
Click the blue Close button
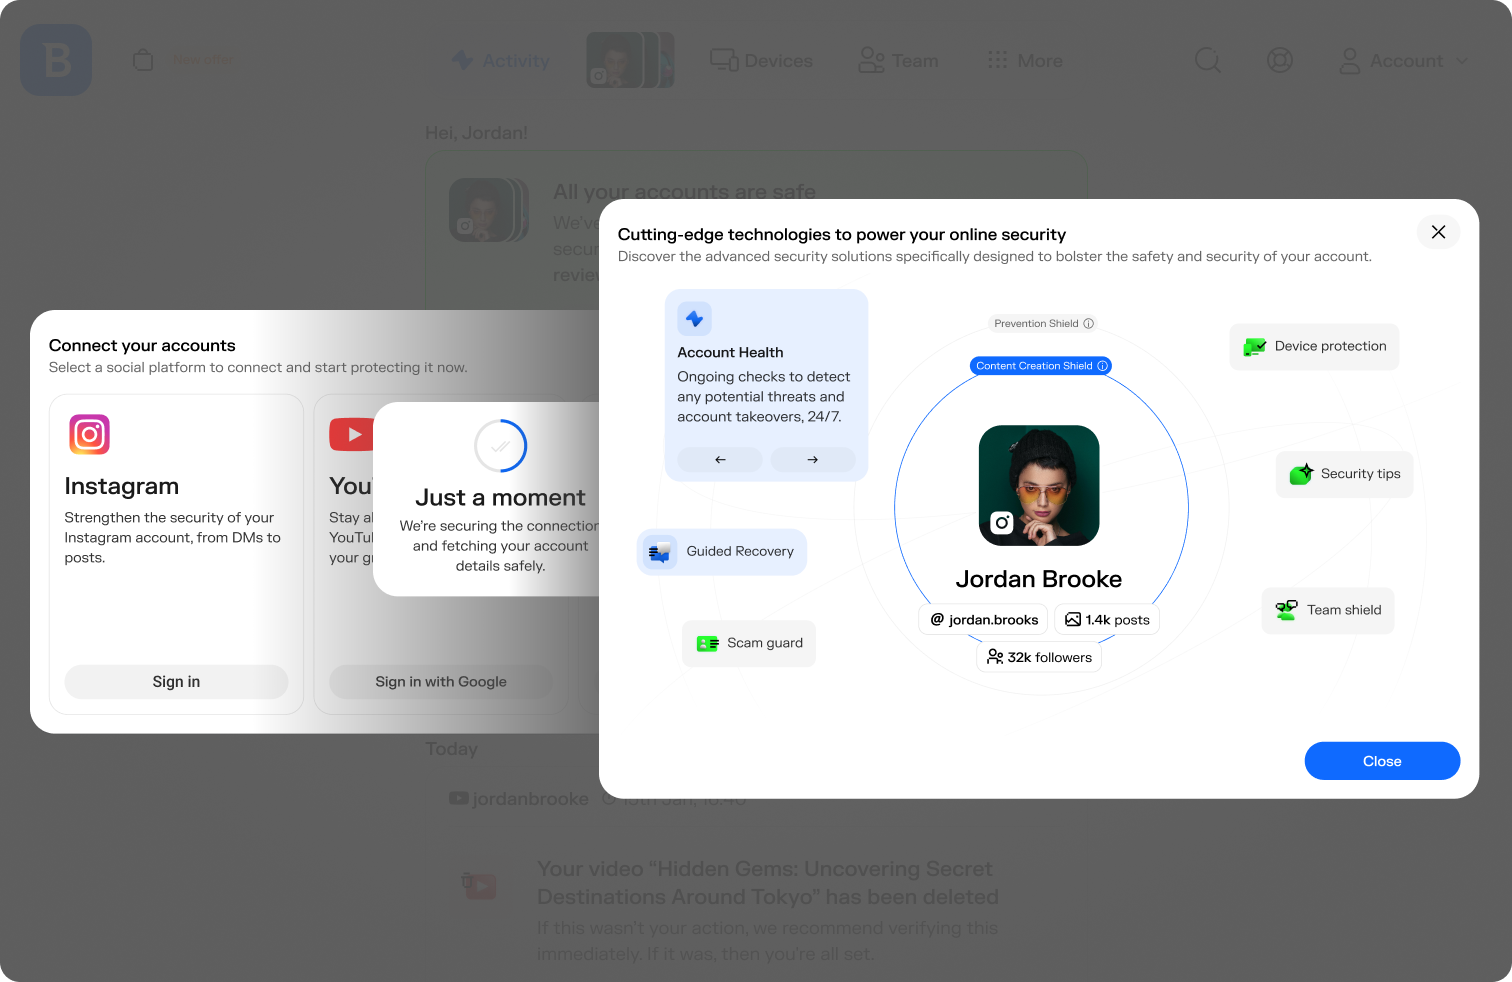(x=1382, y=761)
